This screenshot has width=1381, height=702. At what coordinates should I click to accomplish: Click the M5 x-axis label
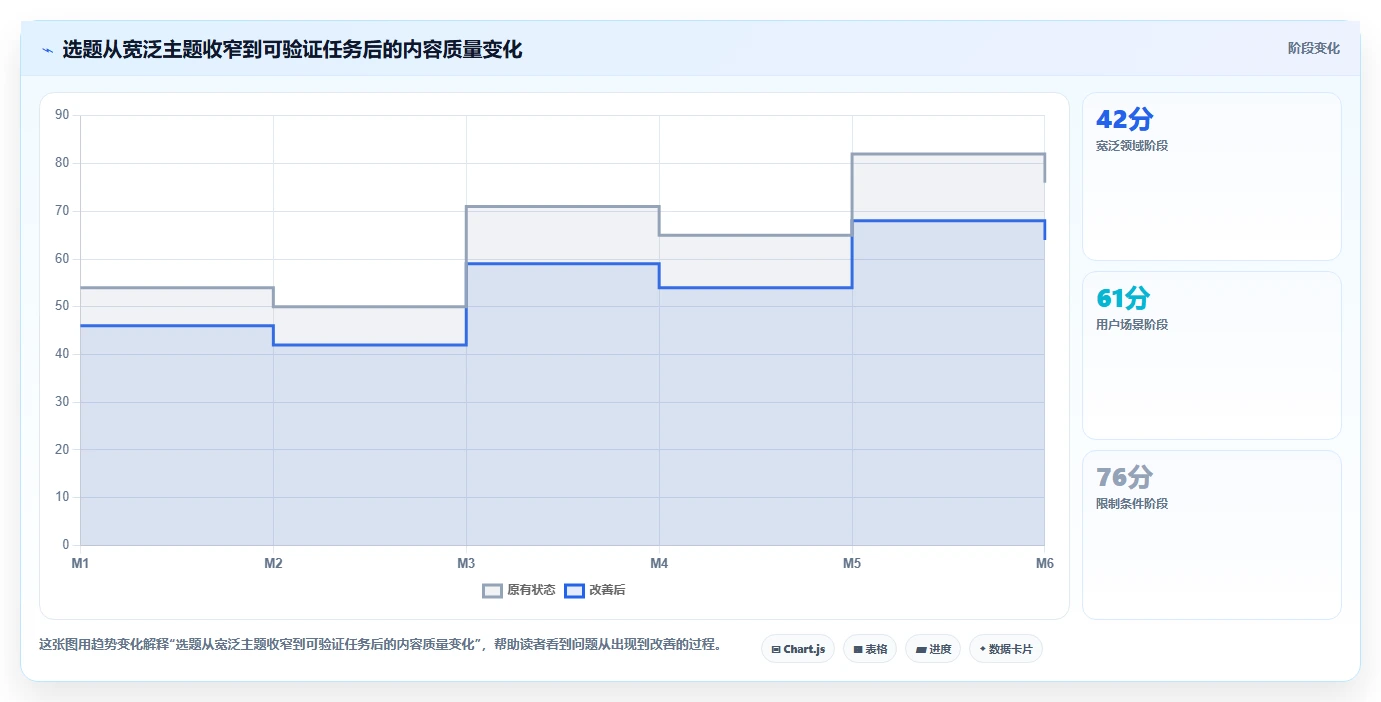point(852,563)
